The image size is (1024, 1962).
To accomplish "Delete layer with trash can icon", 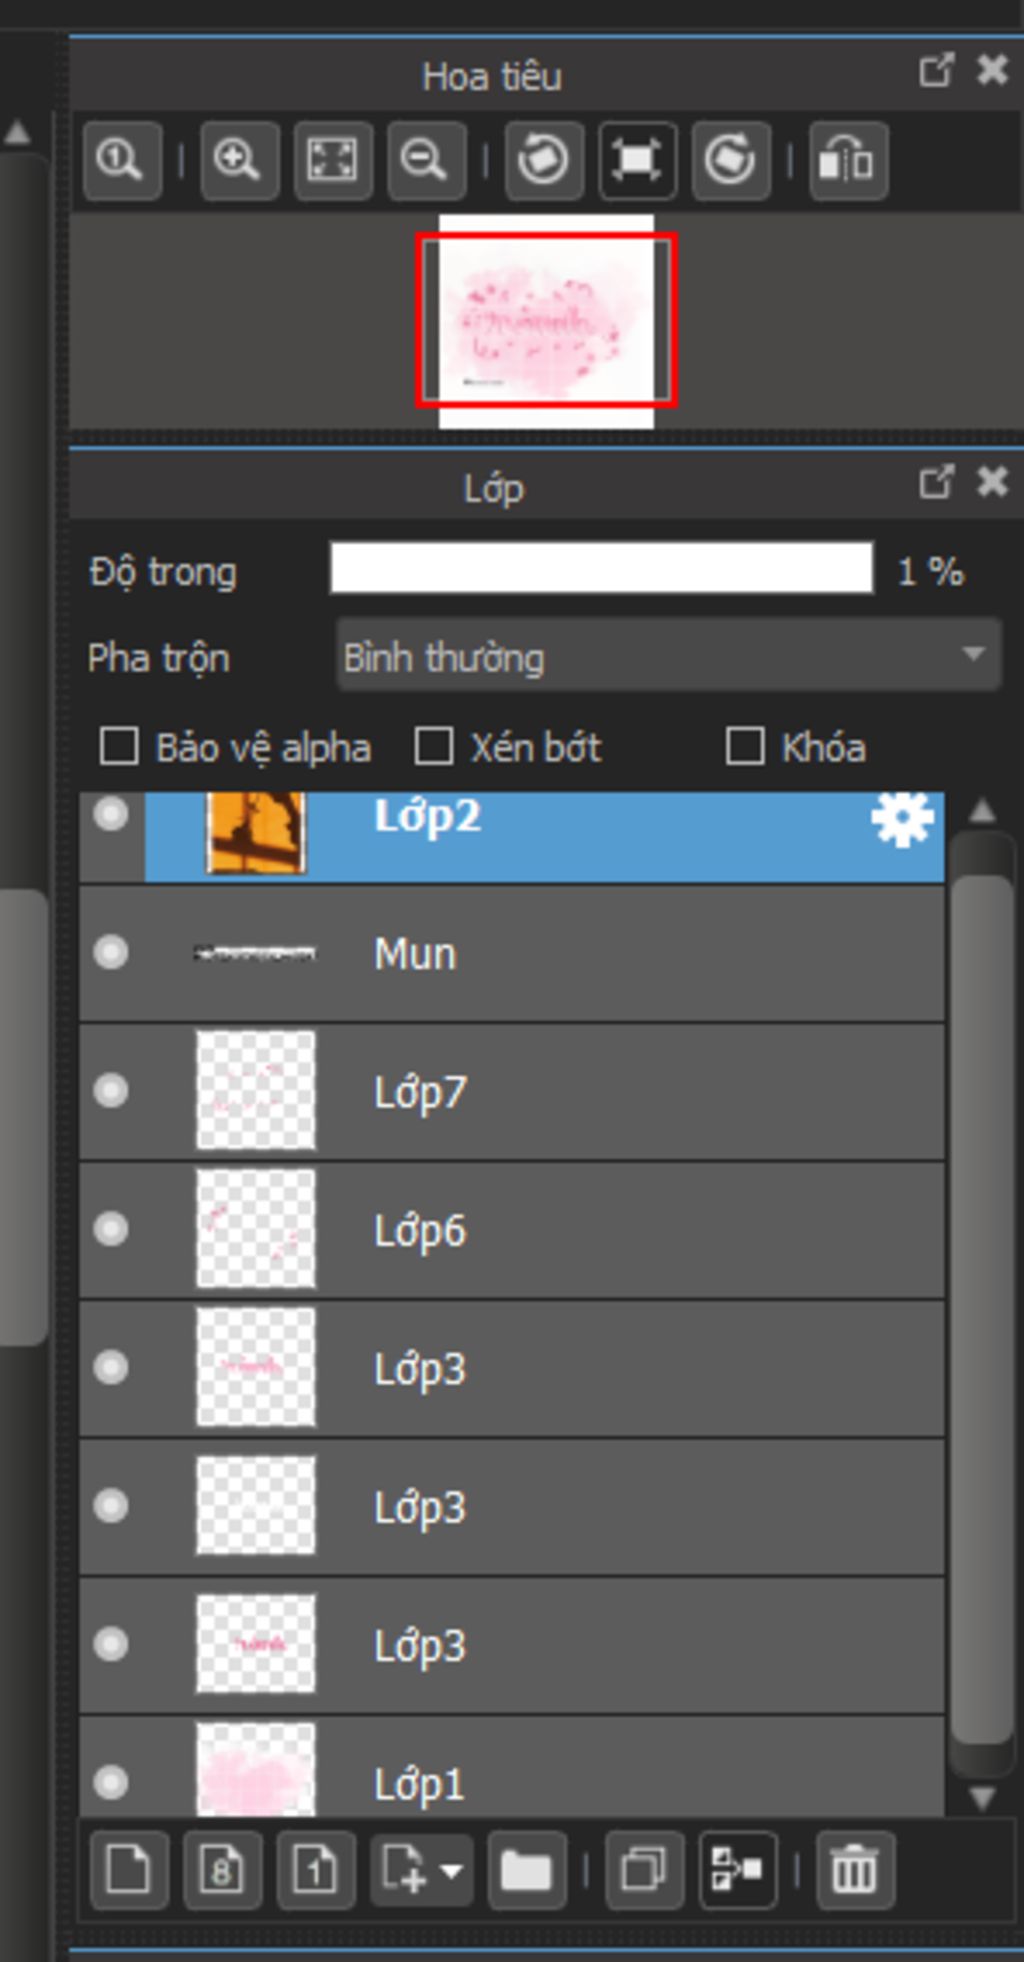I will pyautogui.click(x=854, y=1870).
